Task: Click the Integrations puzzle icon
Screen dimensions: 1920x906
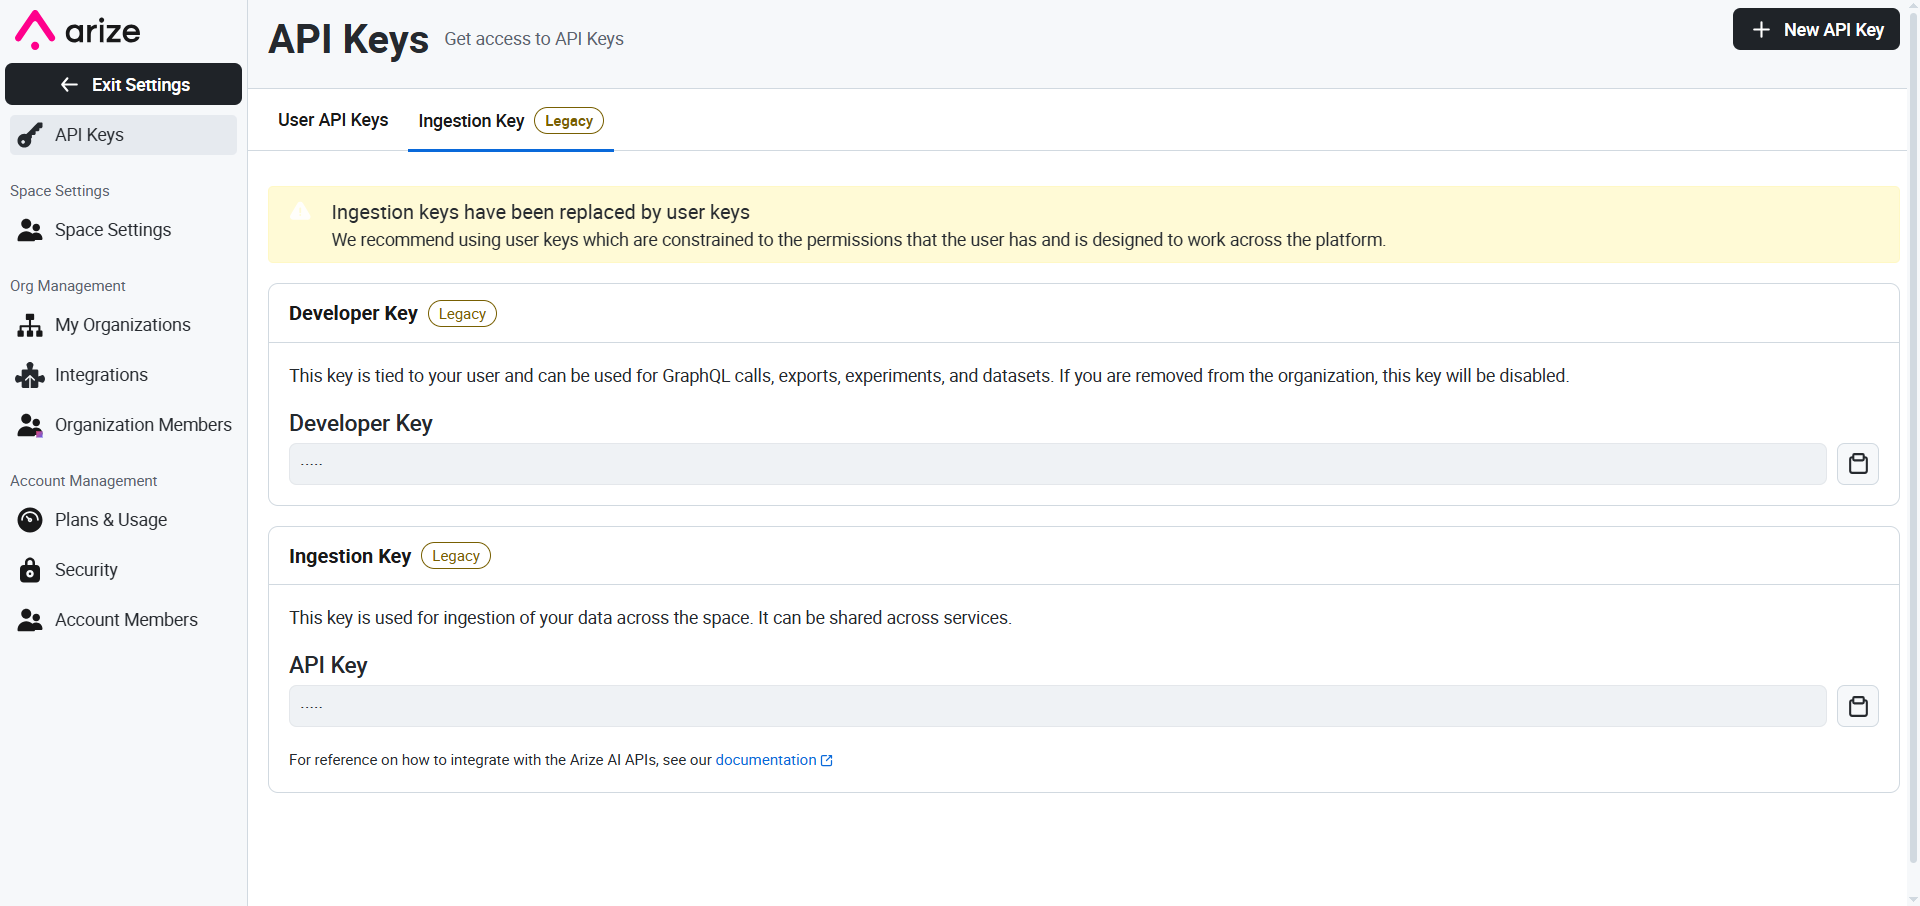Action: (x=30, y=375)
